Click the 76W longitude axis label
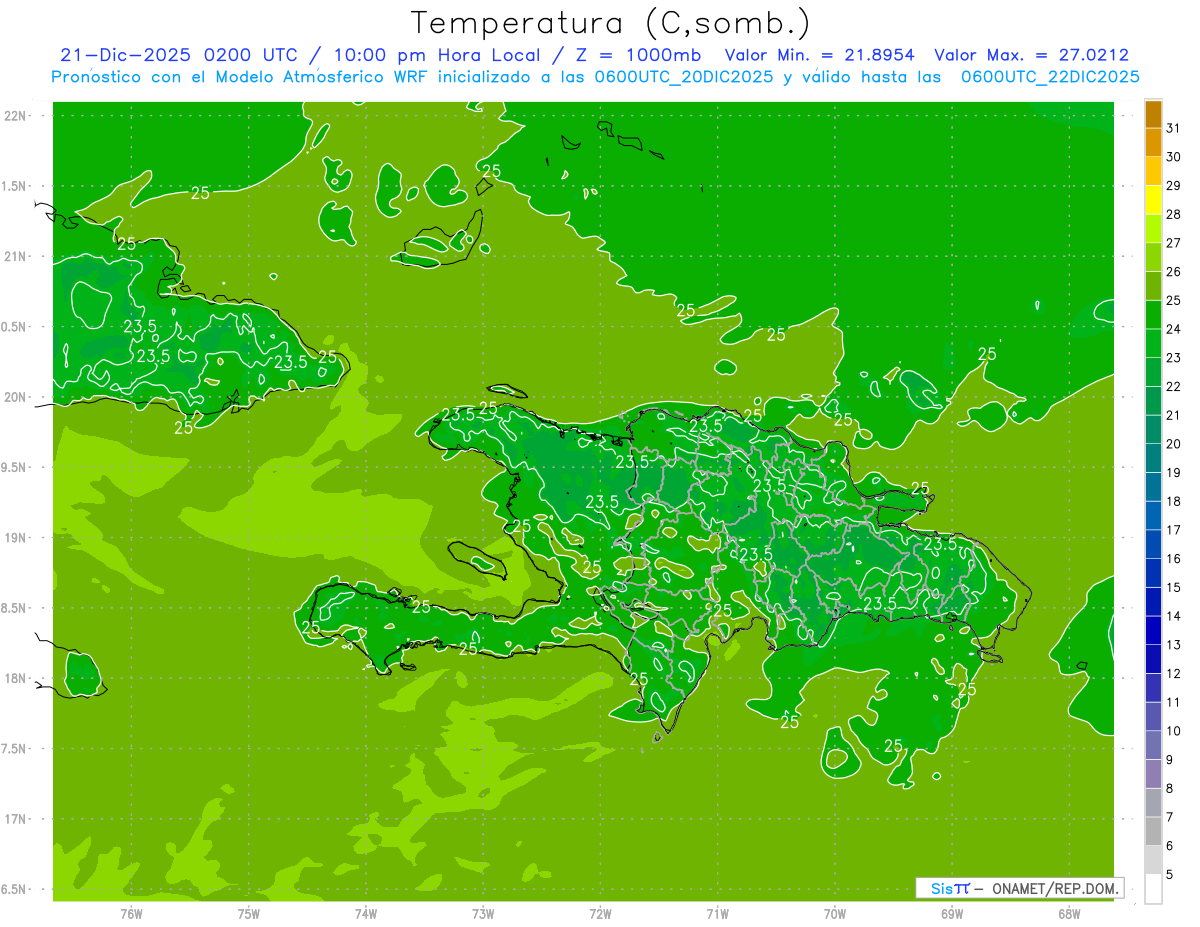This screenshot has width=1200, height=927. (131, 915)
